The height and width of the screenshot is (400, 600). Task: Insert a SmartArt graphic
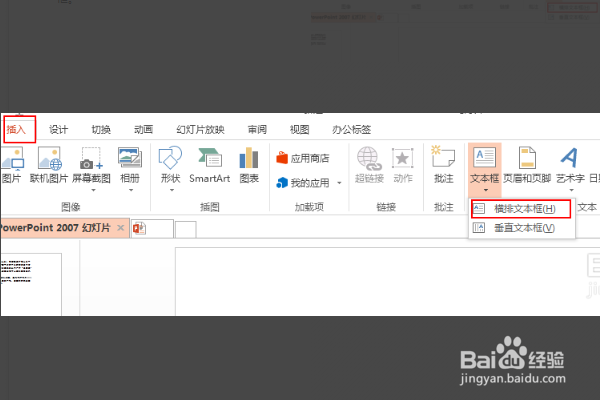(x=210, y=165)
